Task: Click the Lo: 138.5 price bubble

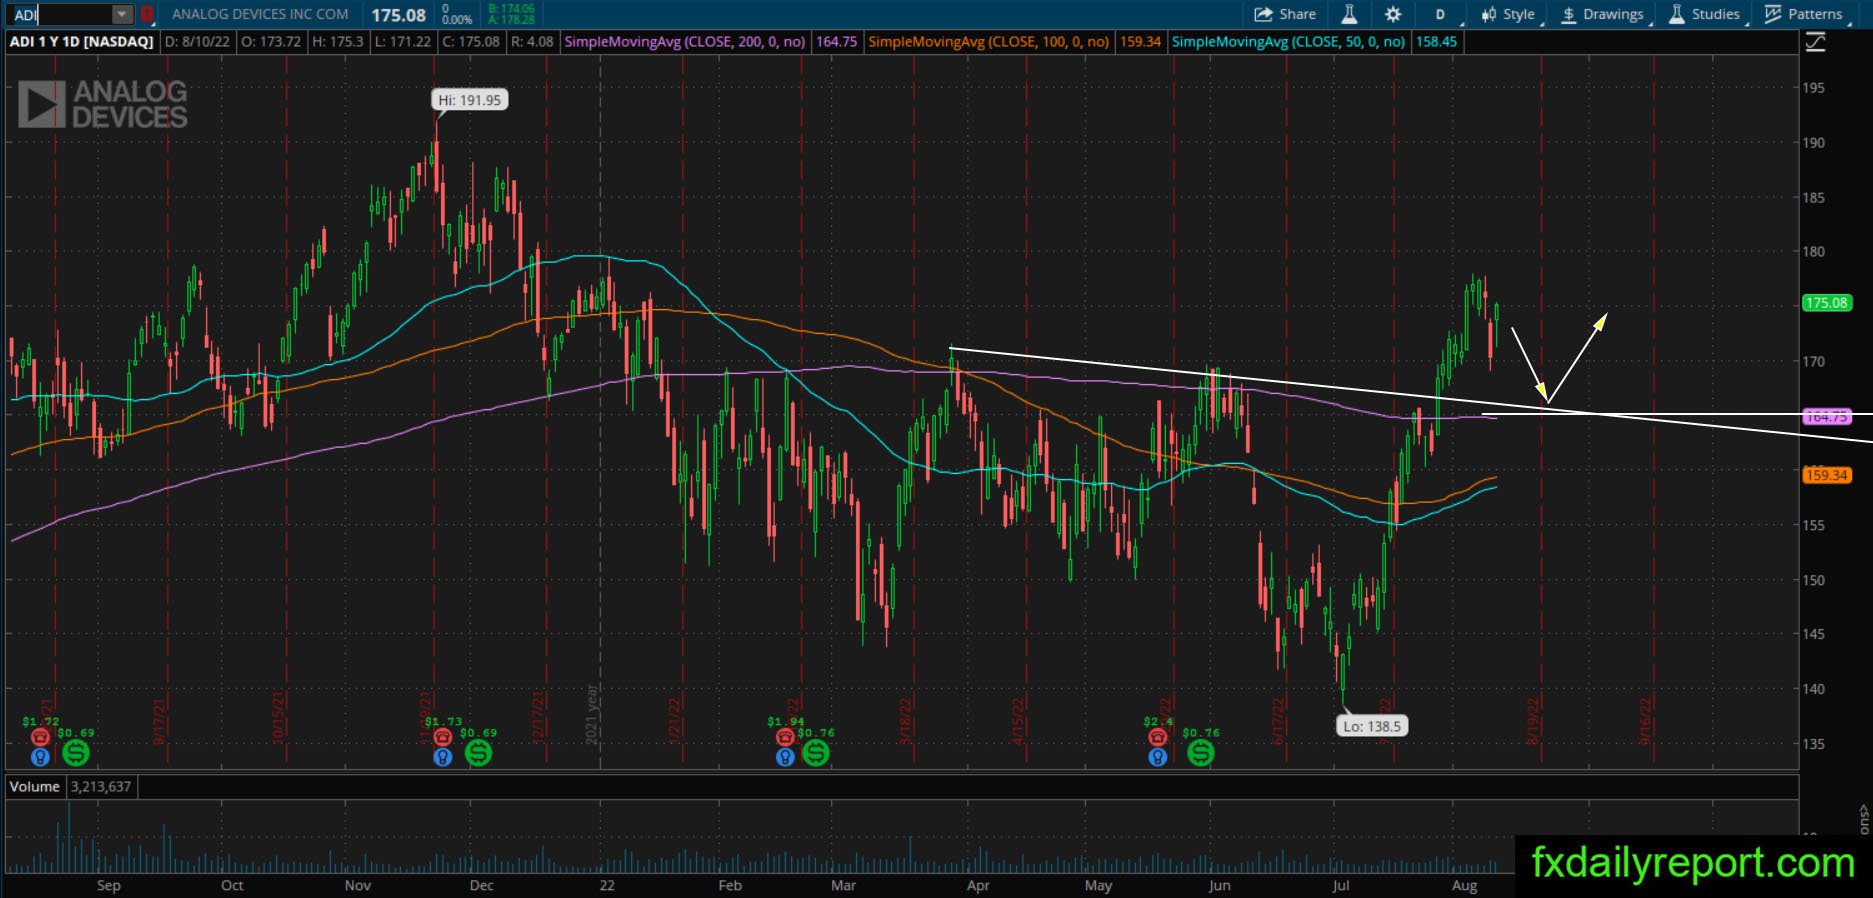Action: pyautogui.click(x=1372, y=726)
